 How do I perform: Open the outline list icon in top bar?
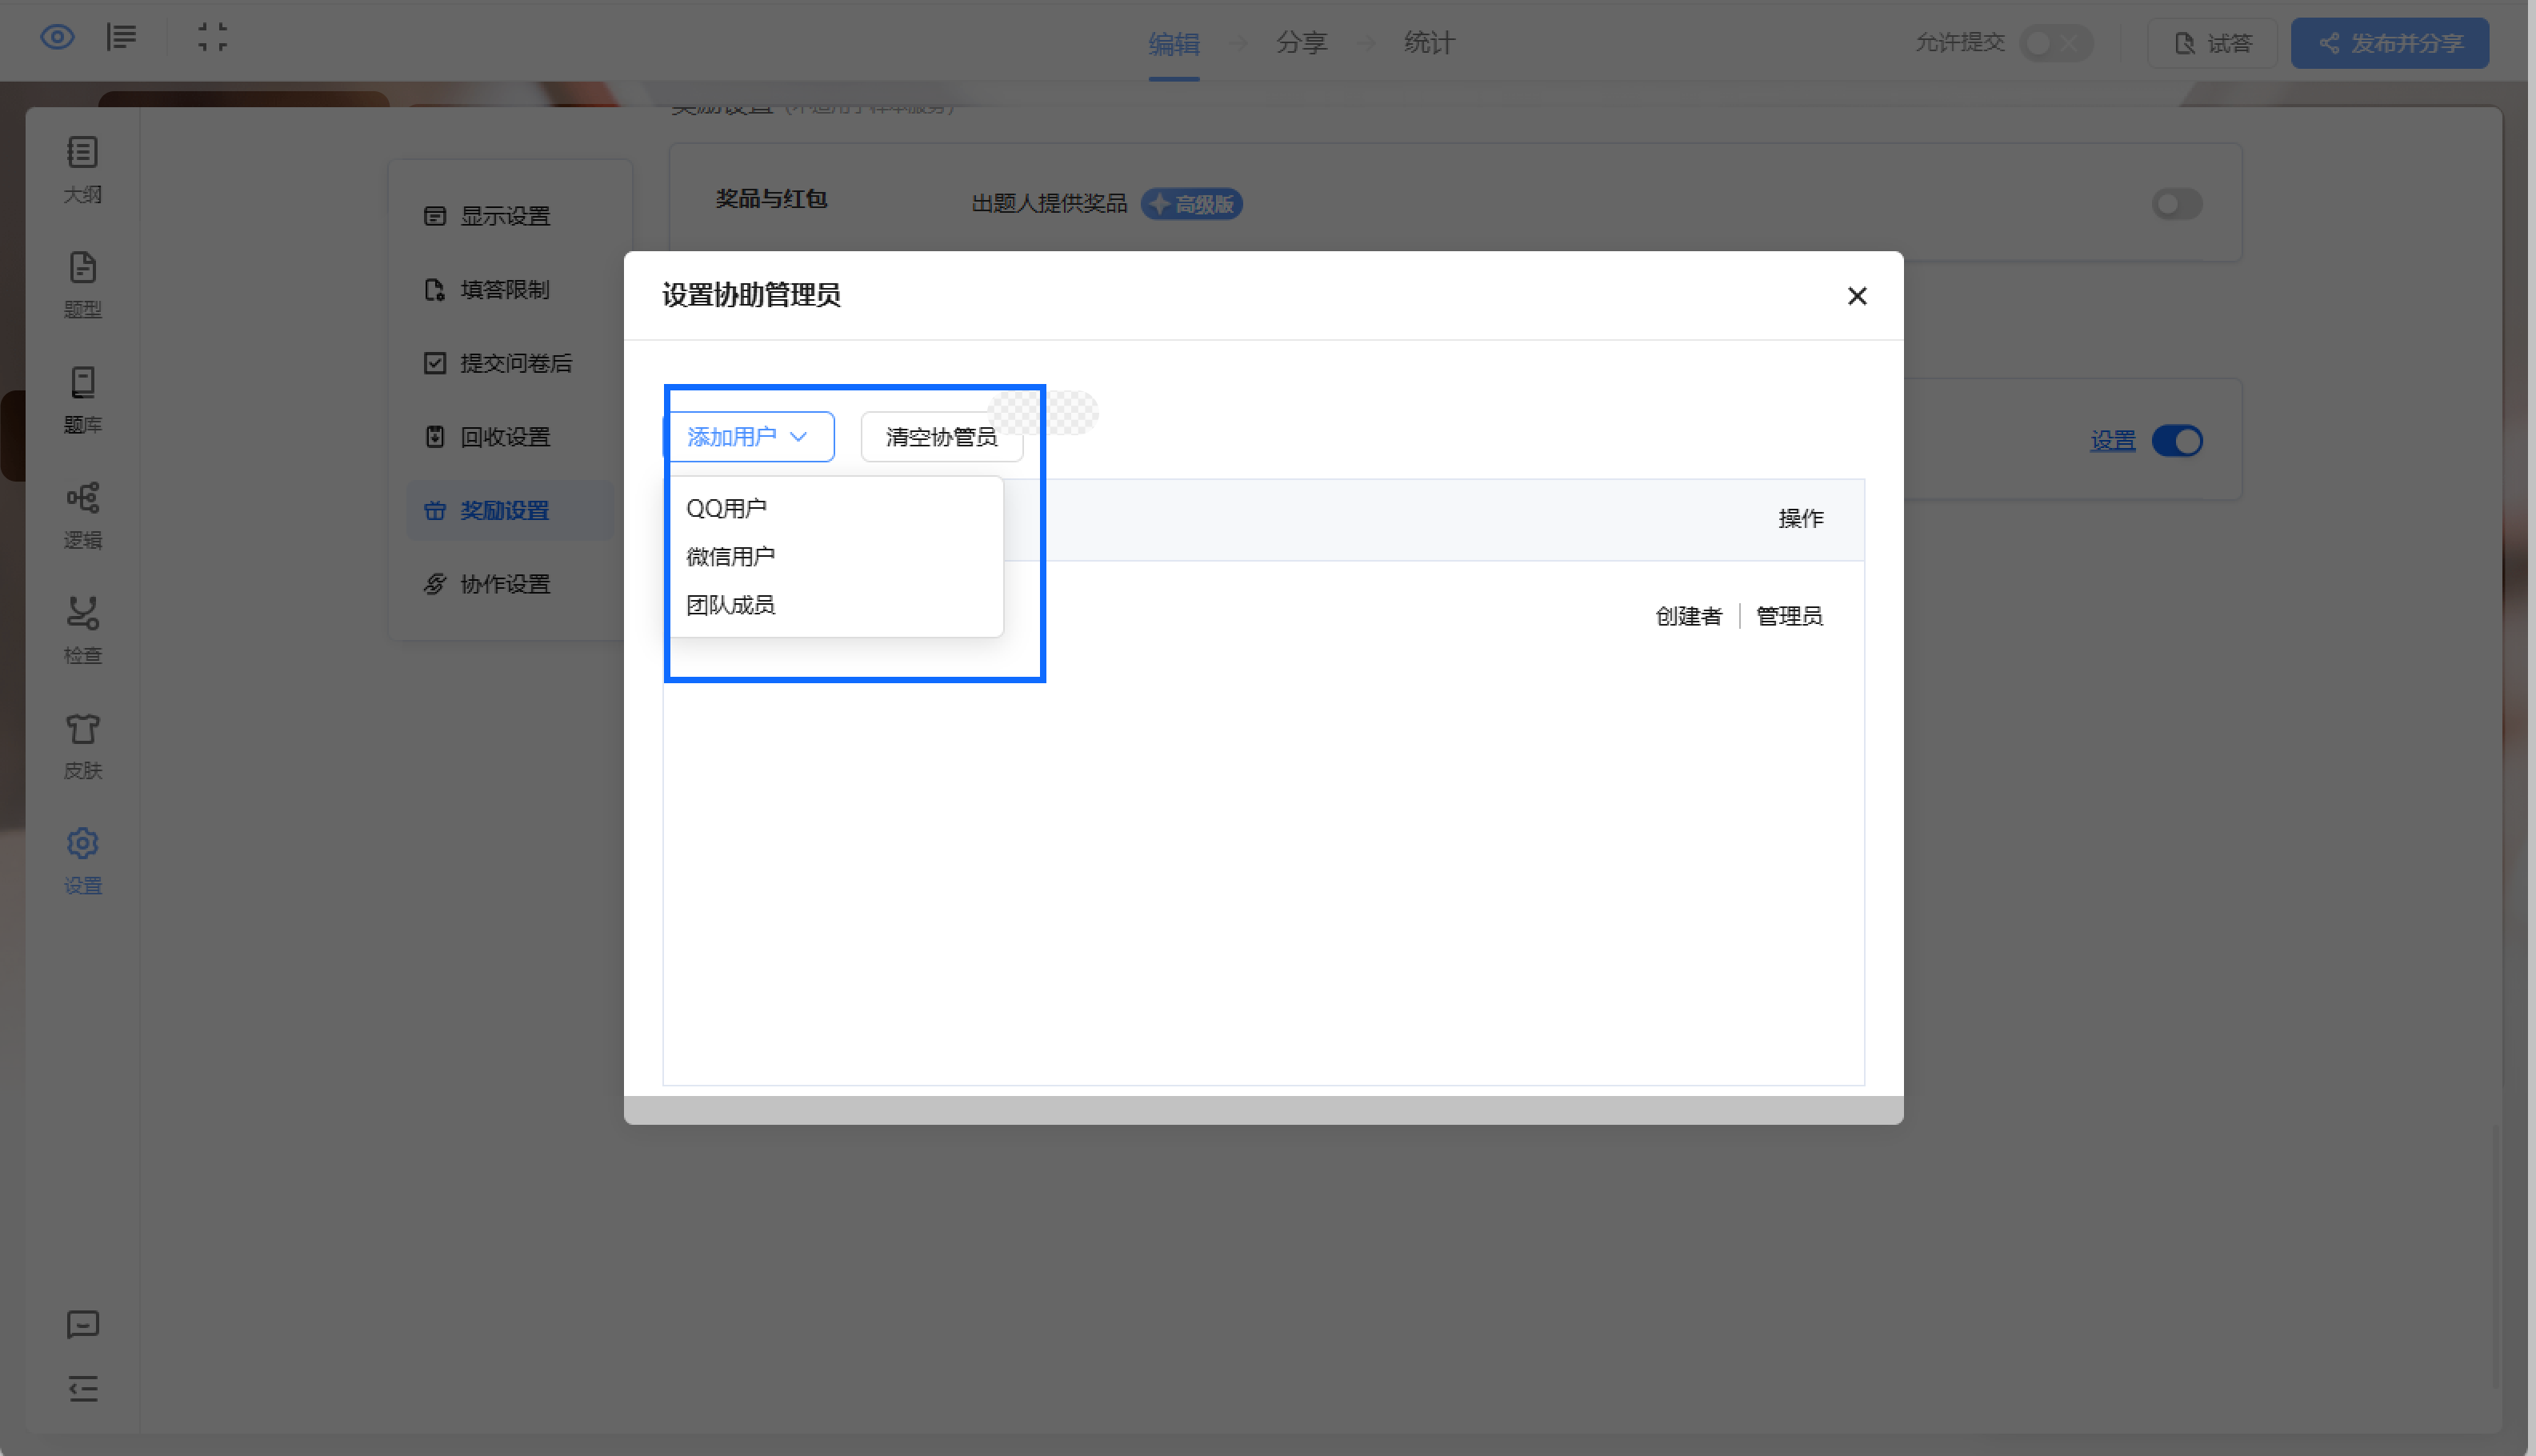click(121, 38)
